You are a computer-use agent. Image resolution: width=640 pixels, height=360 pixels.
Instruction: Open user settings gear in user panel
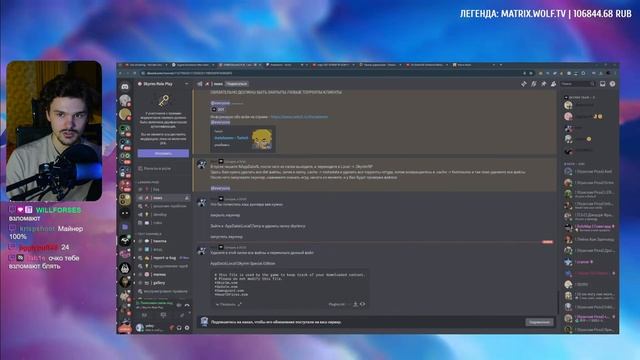[187, 328]
